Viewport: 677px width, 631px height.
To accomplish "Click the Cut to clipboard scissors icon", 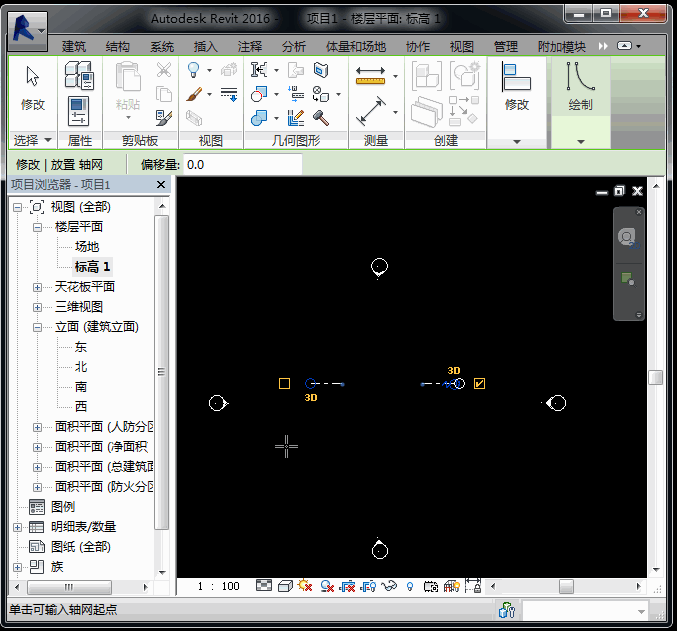I will pos(164,70).
